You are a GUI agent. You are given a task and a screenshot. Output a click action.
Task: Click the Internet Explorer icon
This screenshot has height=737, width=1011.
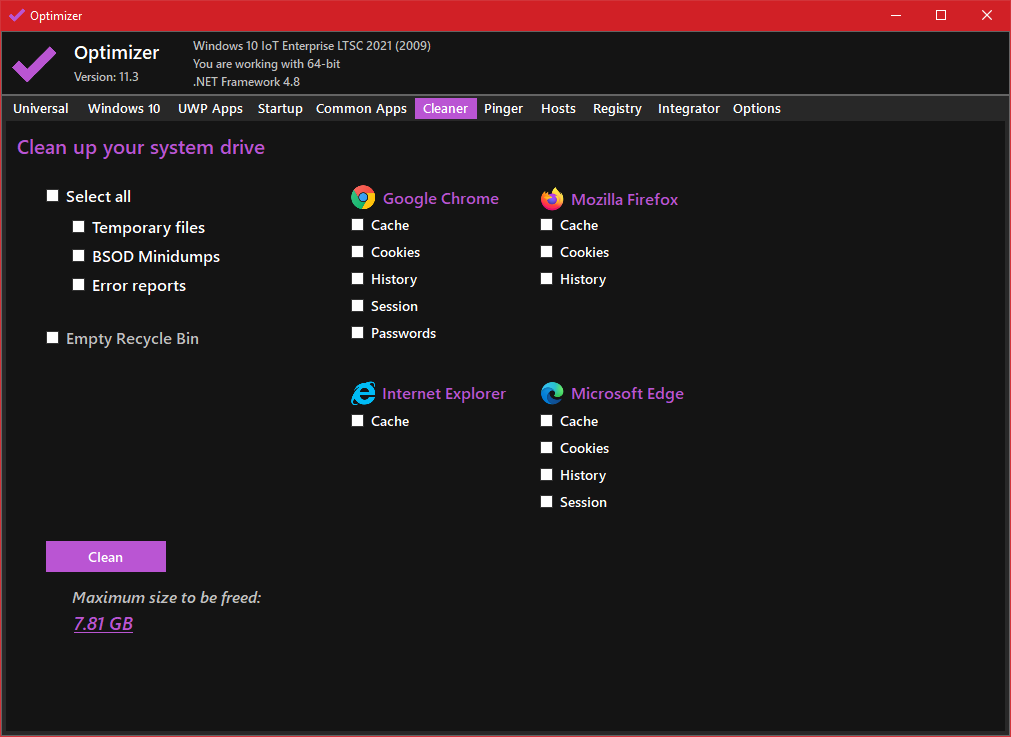click(x=363, y=393)
